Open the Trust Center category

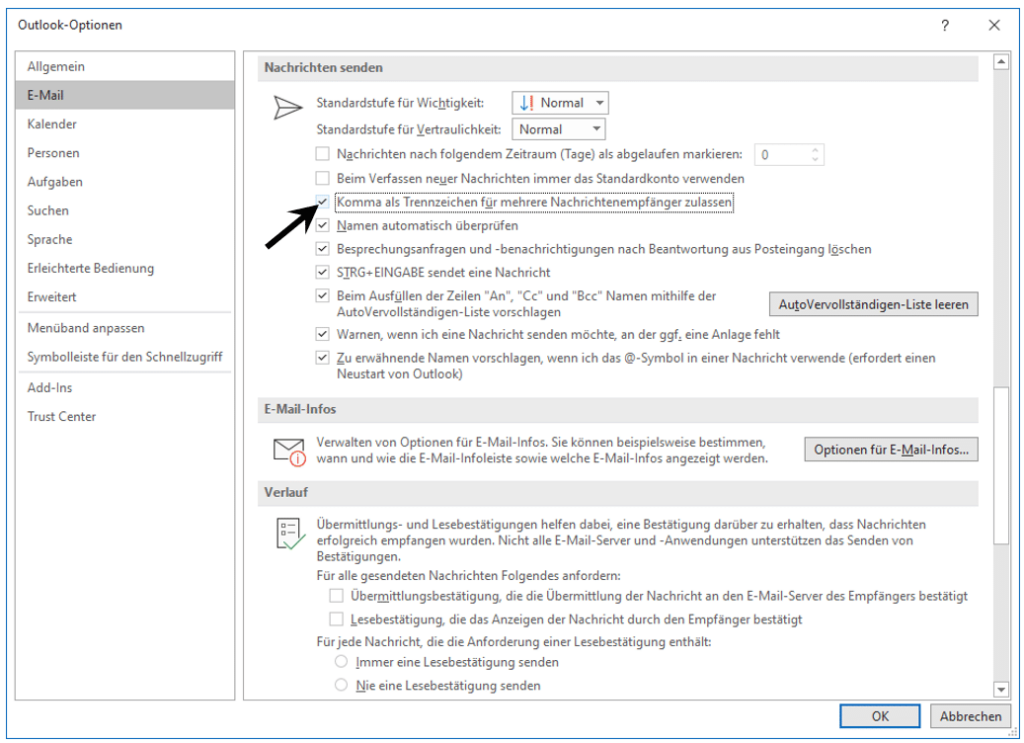pyautogui.click(x=124, y=417)
